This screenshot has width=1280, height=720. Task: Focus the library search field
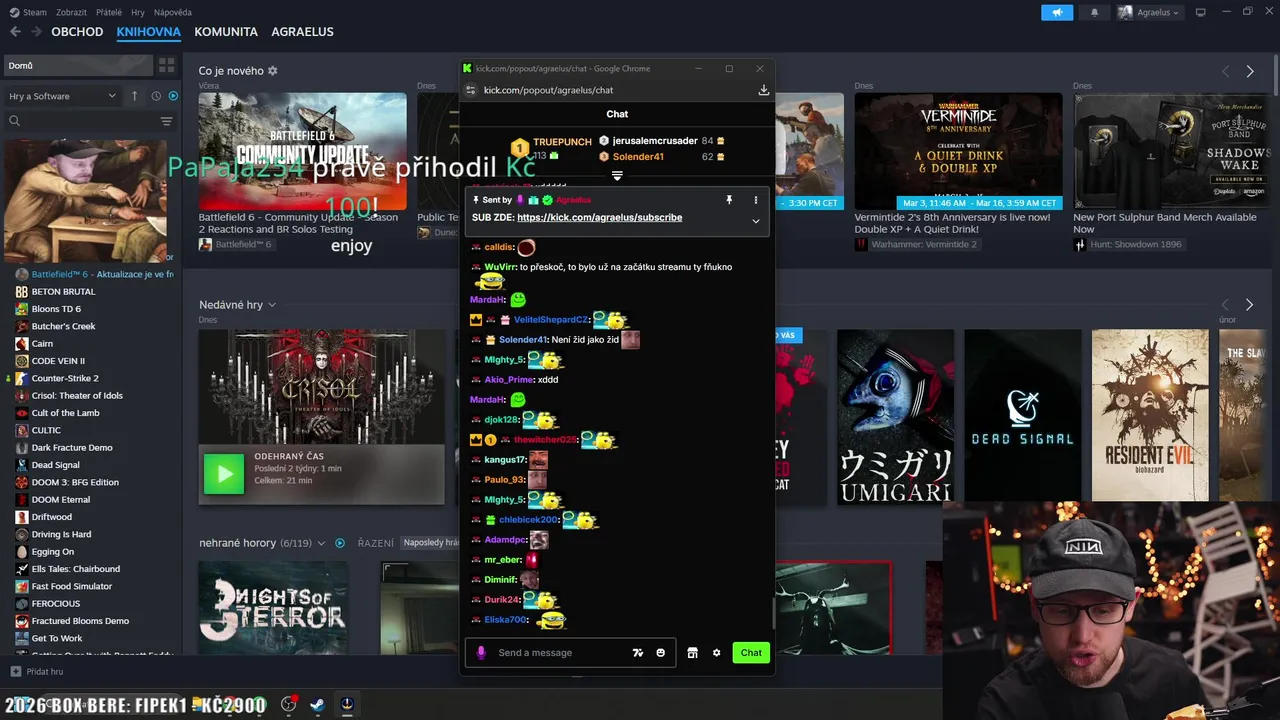point(82,121)
